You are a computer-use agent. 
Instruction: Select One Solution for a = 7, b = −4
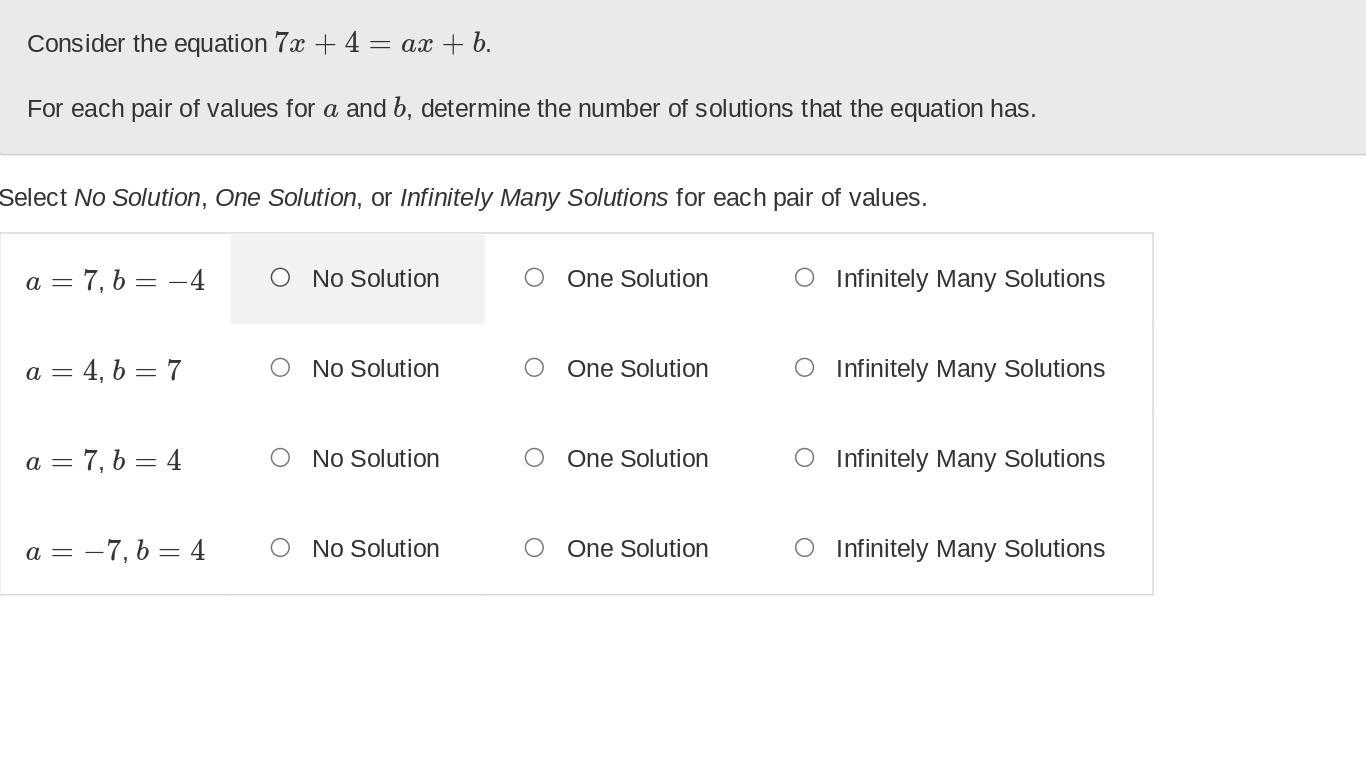(x=534, y=278)
